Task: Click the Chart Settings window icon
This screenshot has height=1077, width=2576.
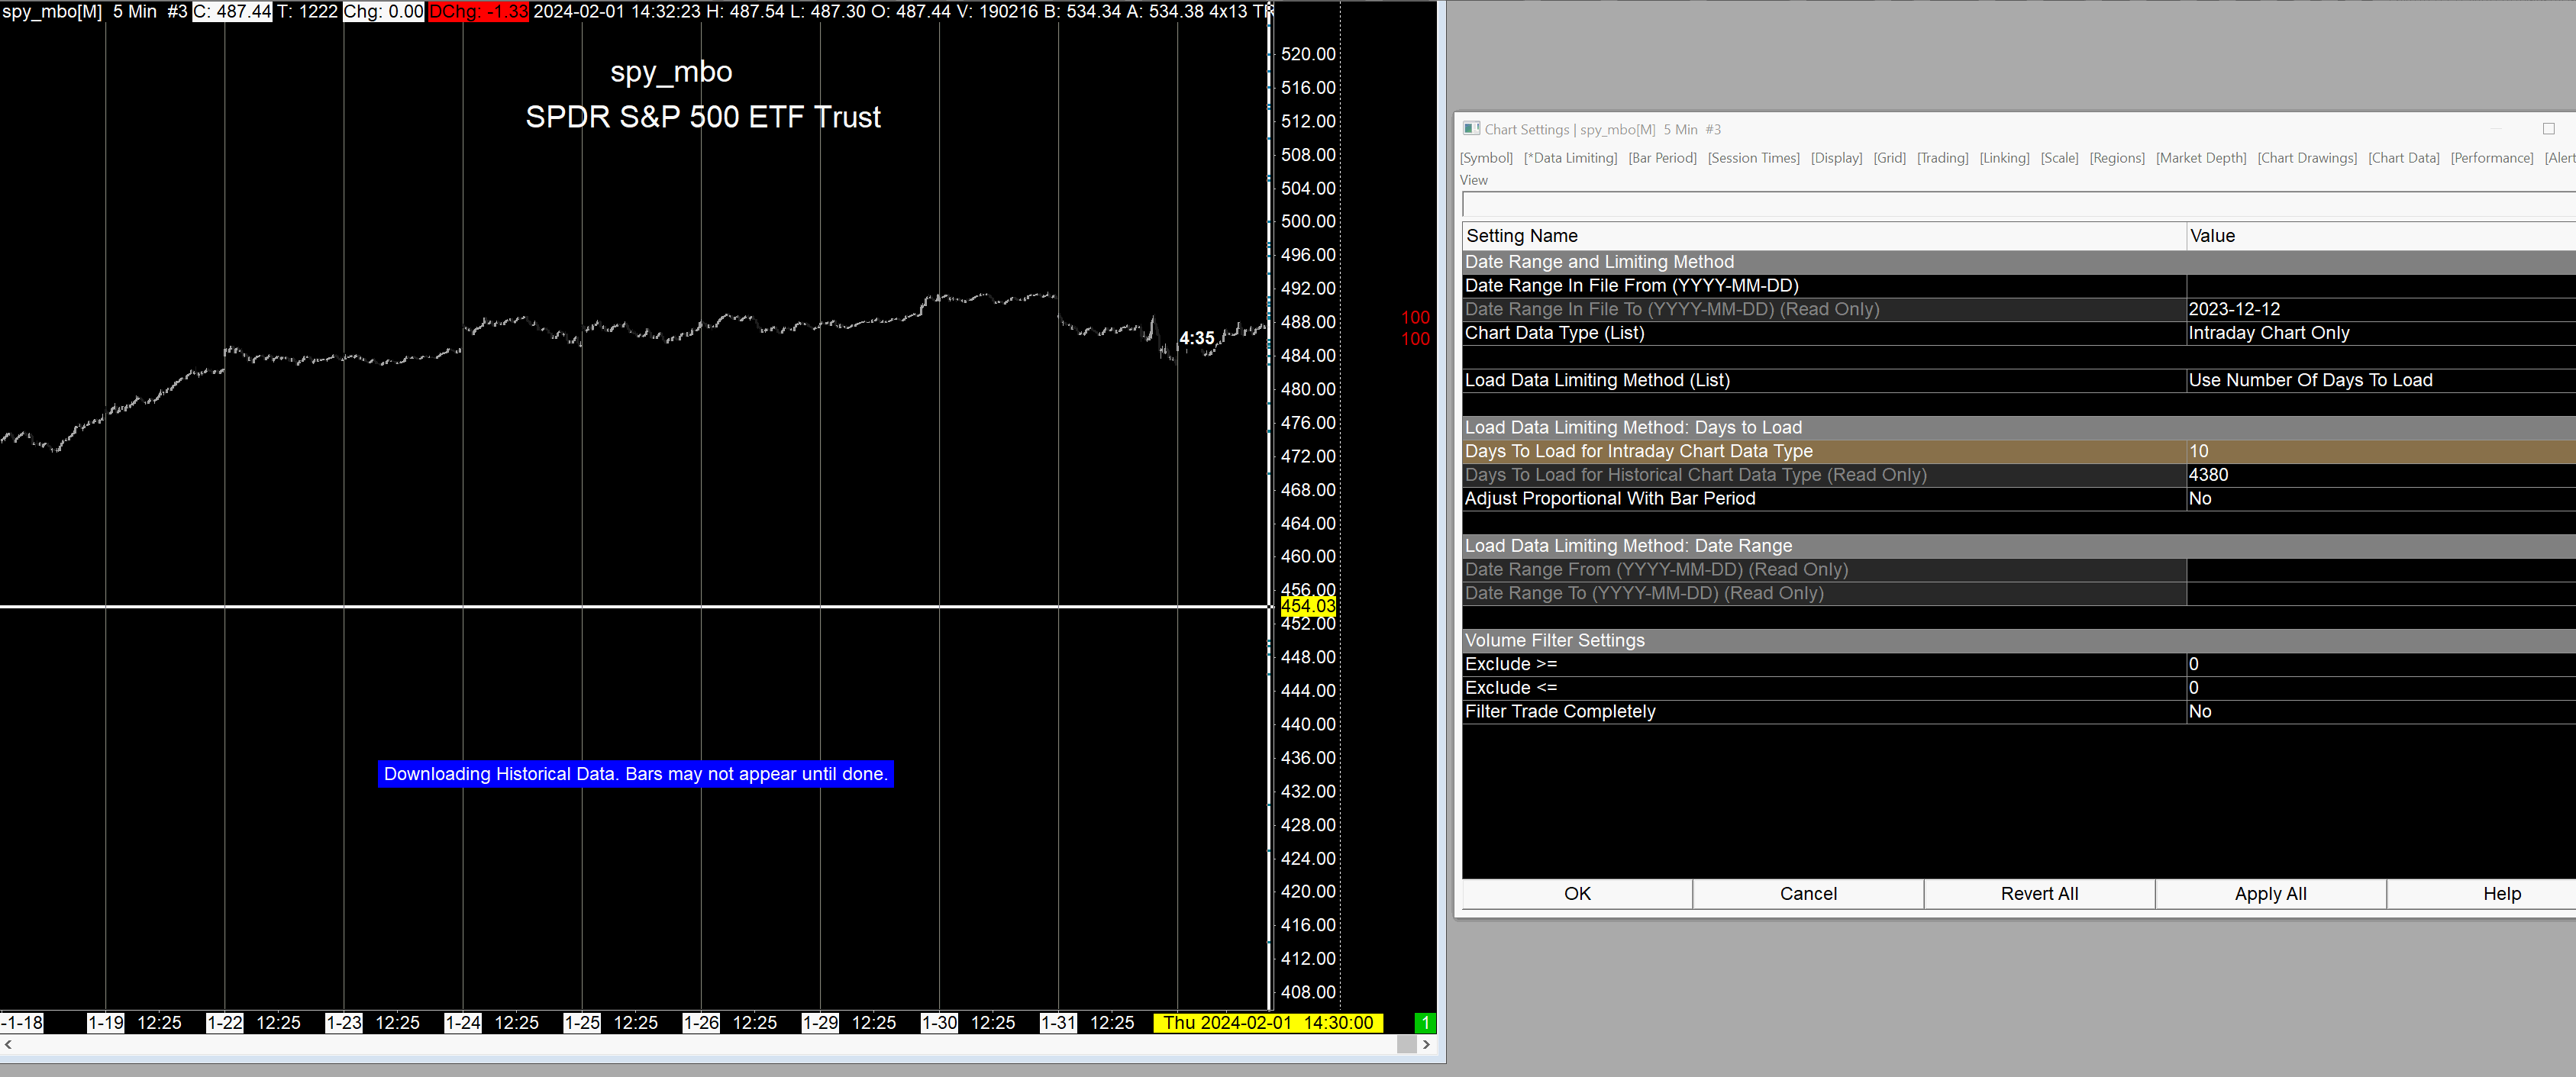Action: point(1471,129)
